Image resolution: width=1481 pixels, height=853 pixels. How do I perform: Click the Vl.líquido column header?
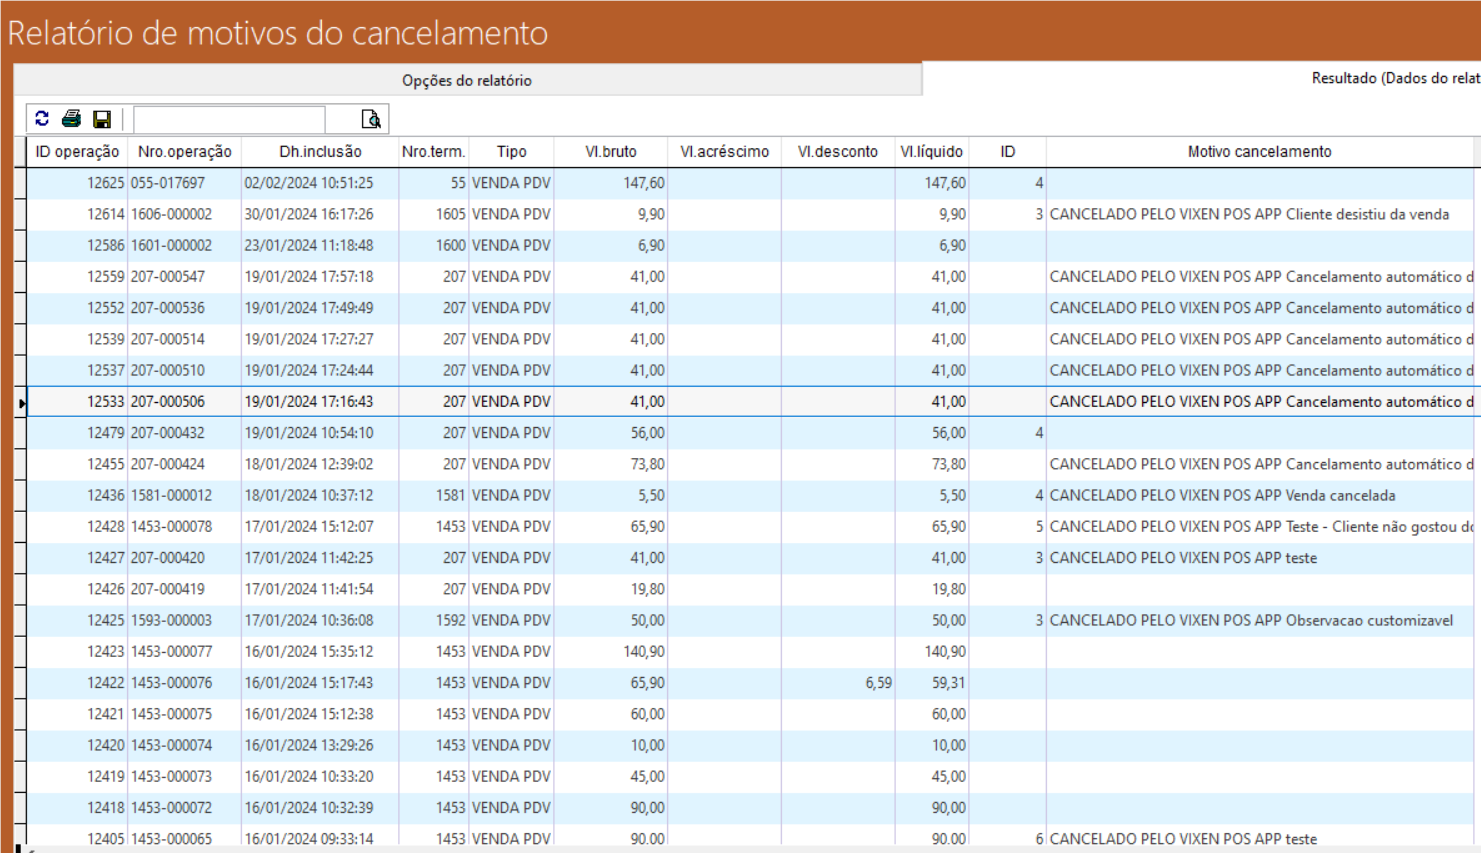coord(931,152)
